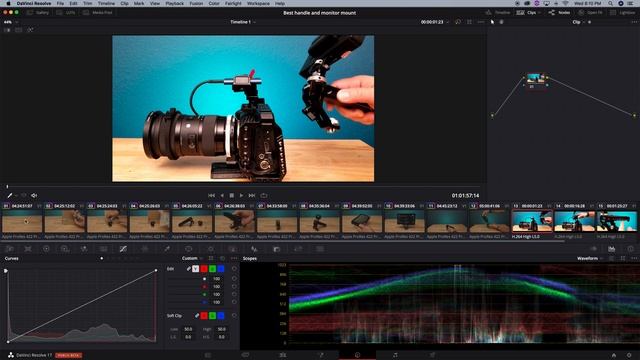
Task: Open the 3D stereoscopic palette
Action: coord(320,249)
